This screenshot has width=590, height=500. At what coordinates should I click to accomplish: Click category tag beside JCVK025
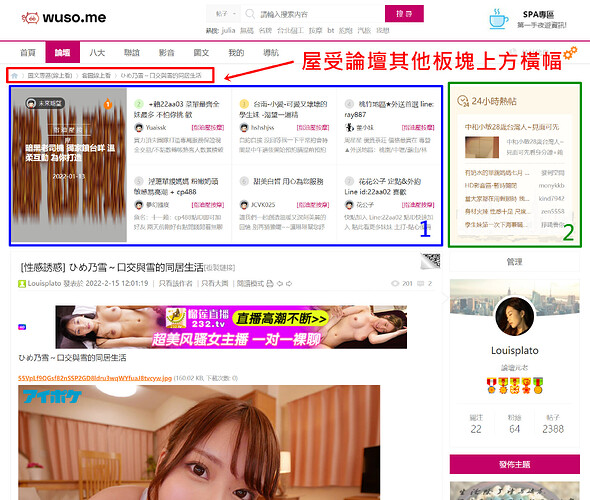click(x=313, y=205)
